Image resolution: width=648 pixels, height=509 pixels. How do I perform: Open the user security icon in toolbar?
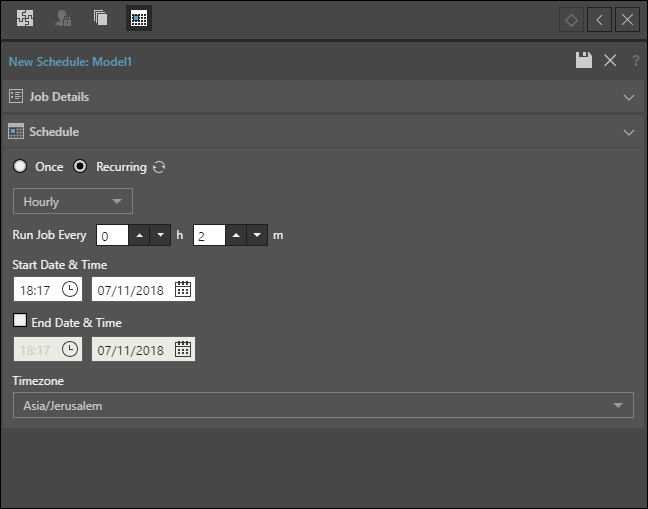63,18
